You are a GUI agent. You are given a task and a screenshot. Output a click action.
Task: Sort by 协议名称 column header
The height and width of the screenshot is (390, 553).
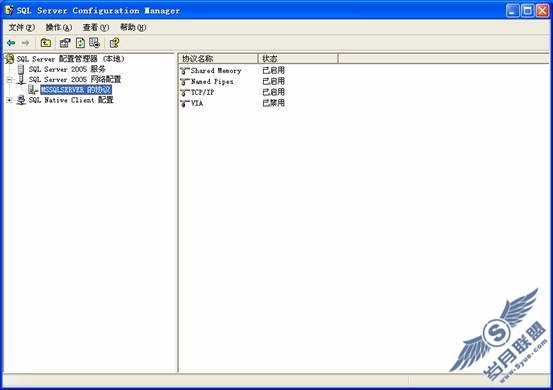click(218, 59)
